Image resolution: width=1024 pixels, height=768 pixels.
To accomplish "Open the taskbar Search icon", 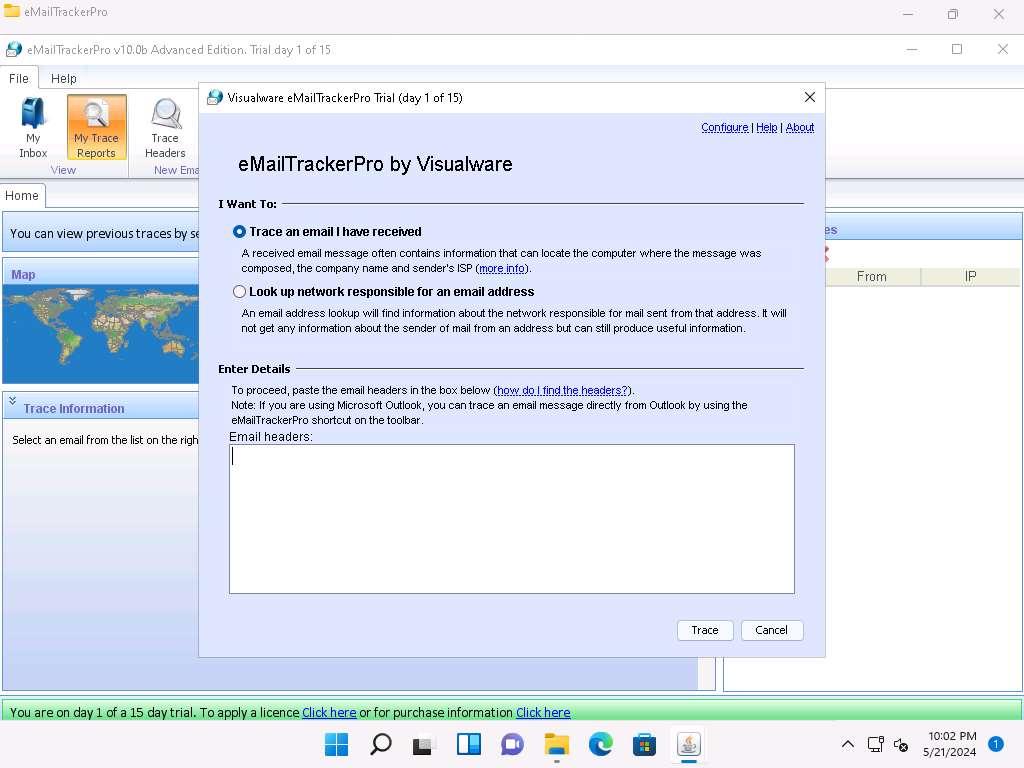I will click(x=381, y=744).
